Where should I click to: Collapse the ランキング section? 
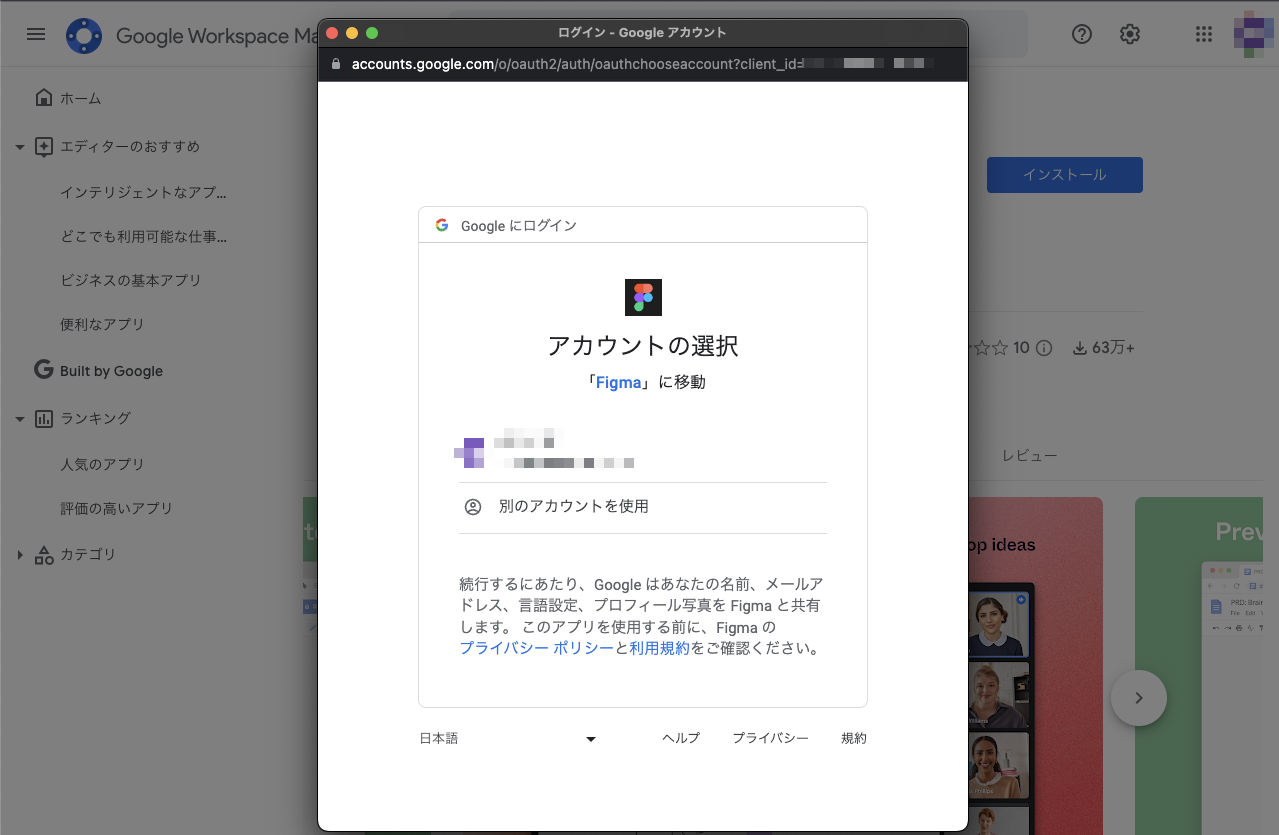point(20,418)
